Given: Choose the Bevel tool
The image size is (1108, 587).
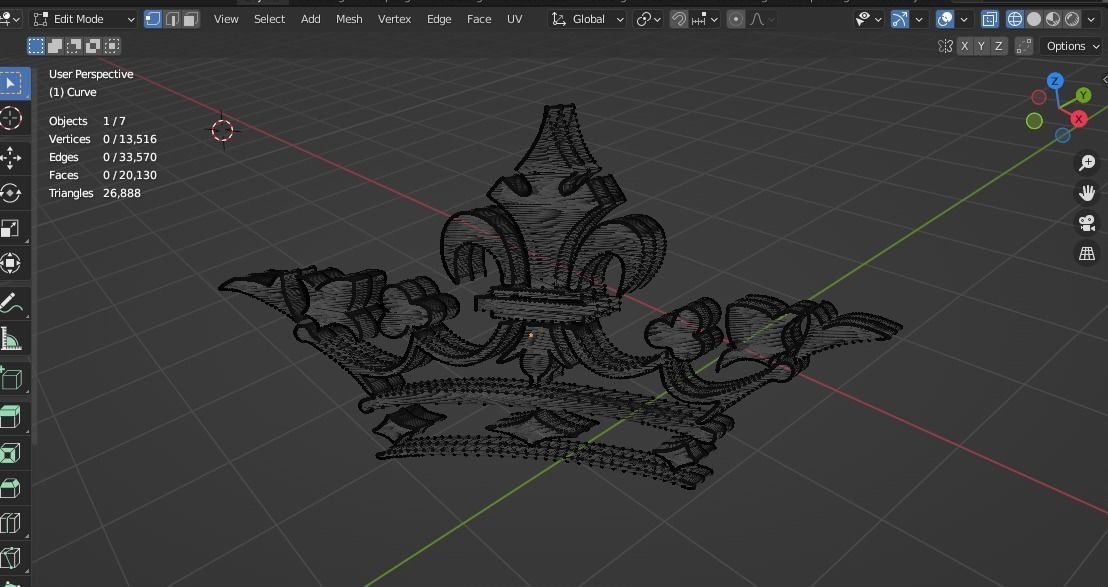Looking at the screenshot, I should pos(11,487).
